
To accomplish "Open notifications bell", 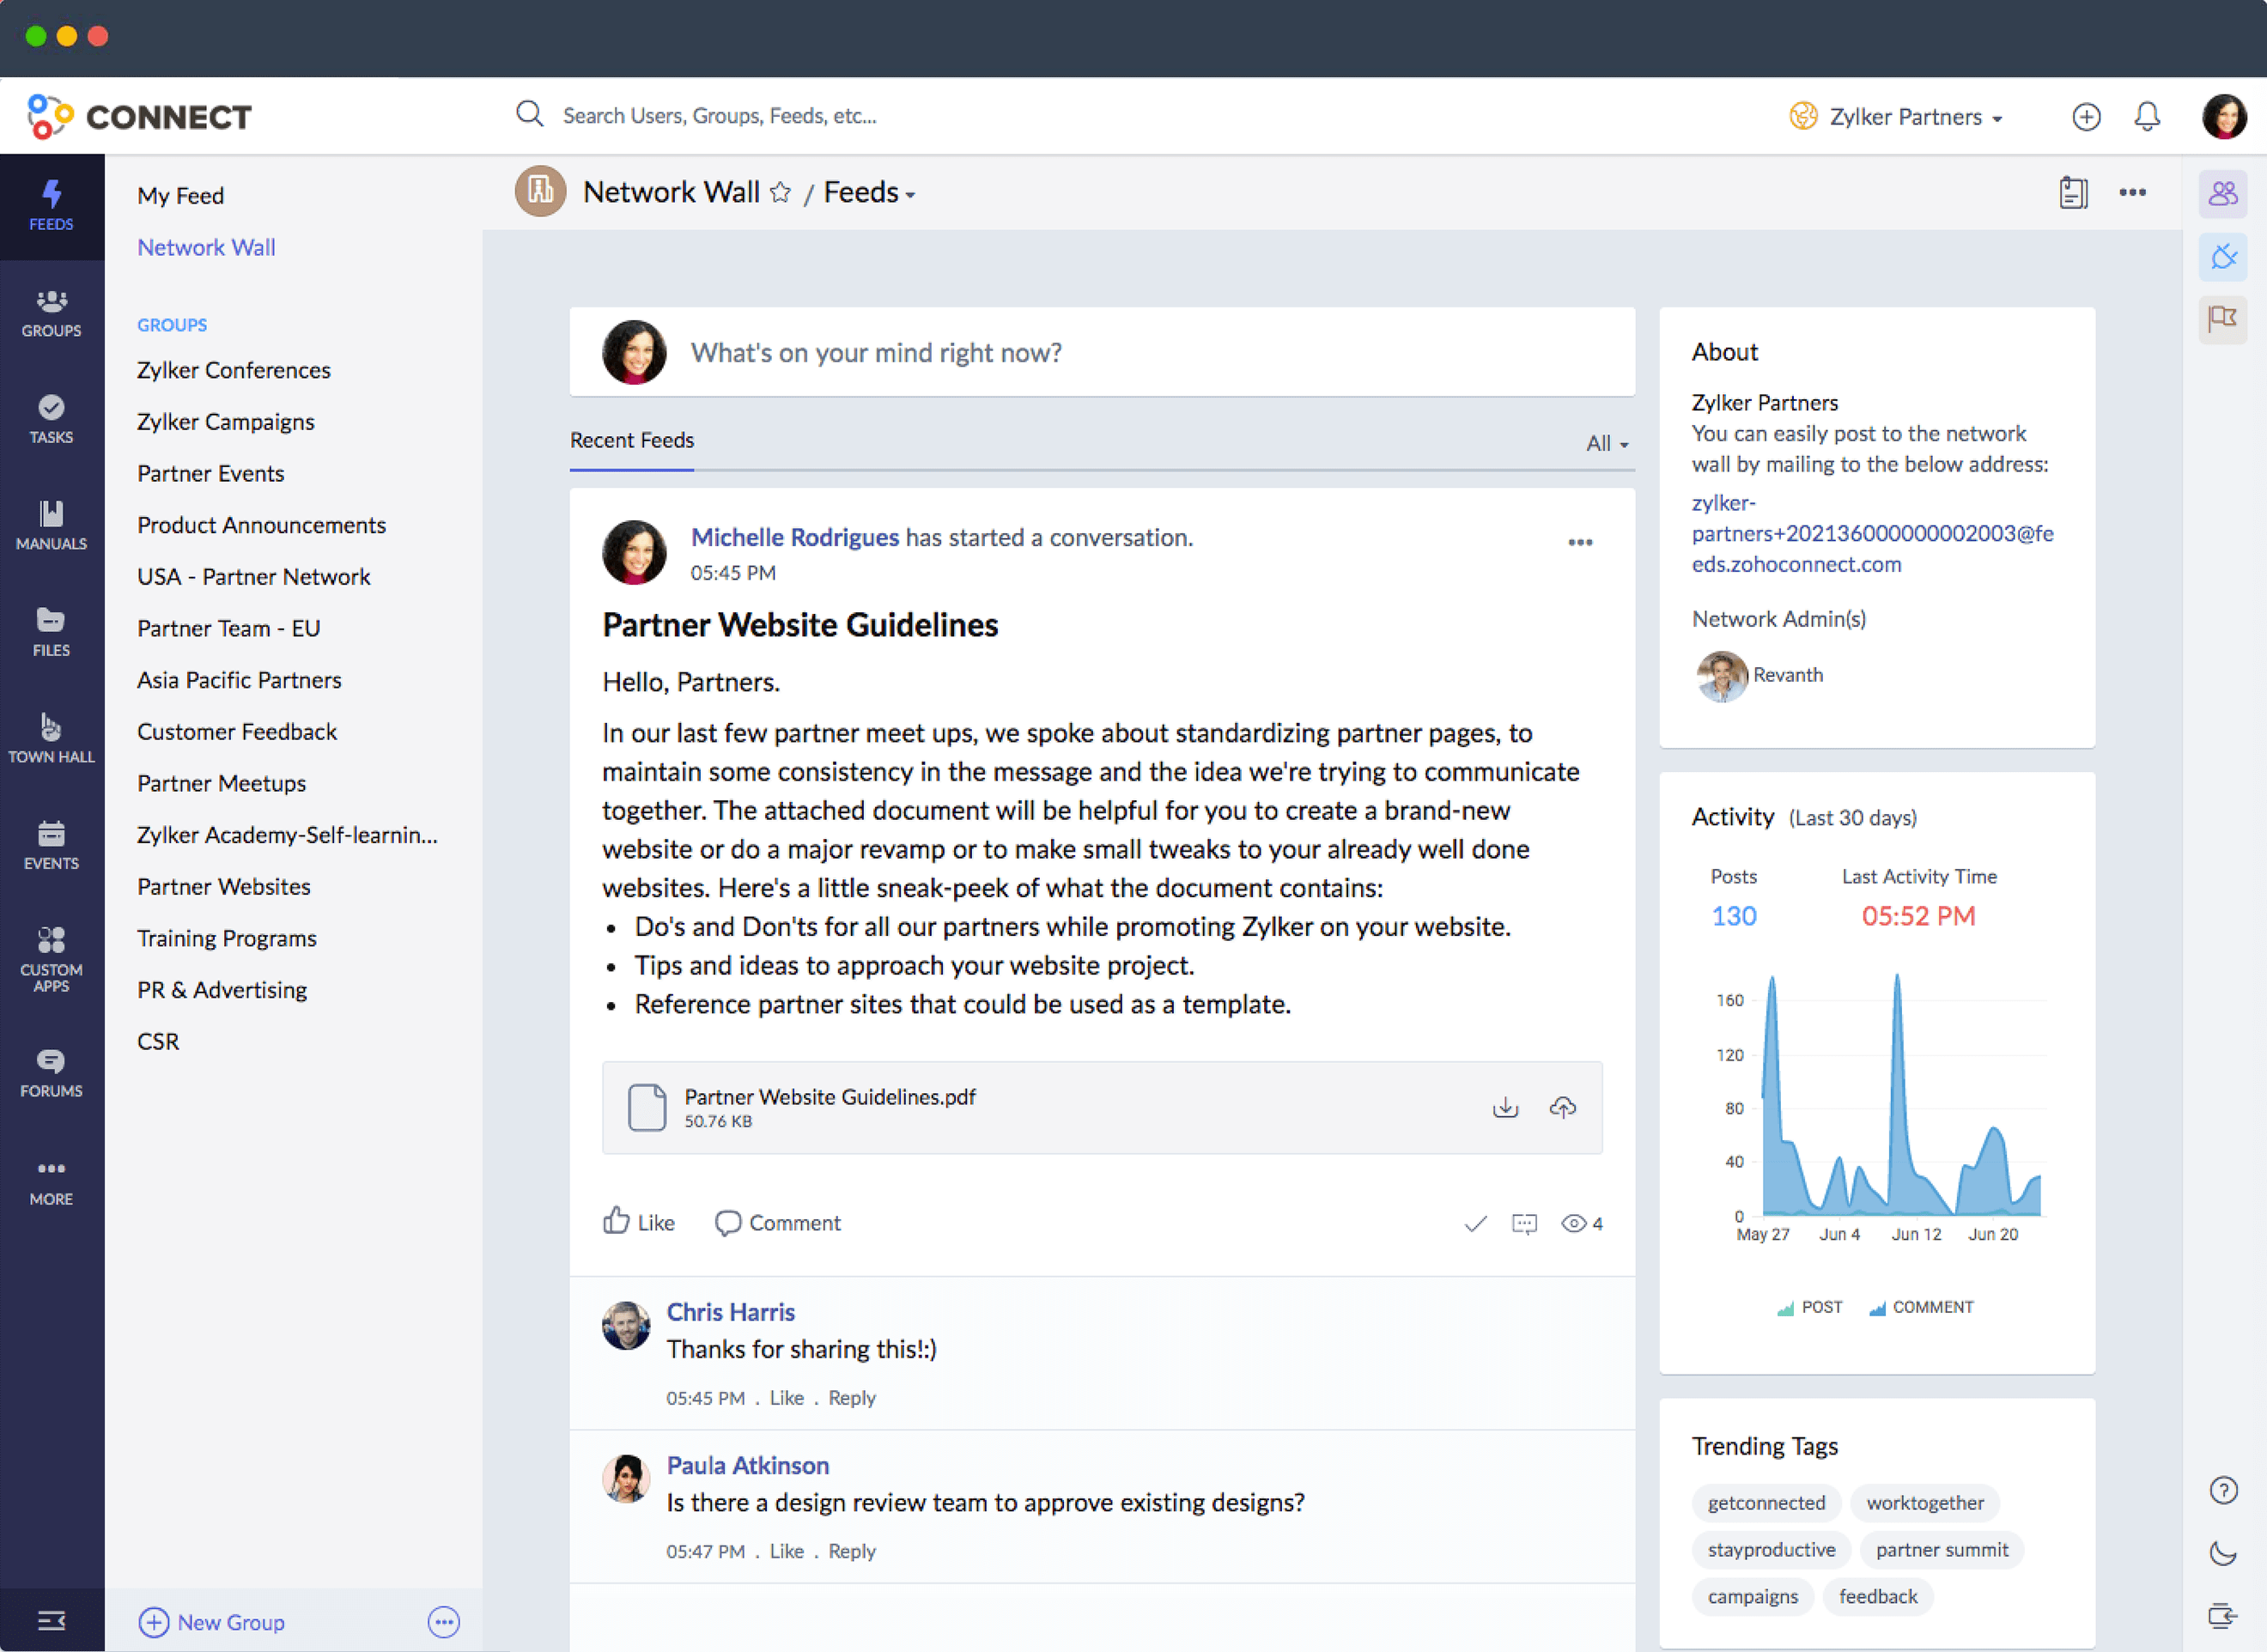I will (x=2146, y=117).
